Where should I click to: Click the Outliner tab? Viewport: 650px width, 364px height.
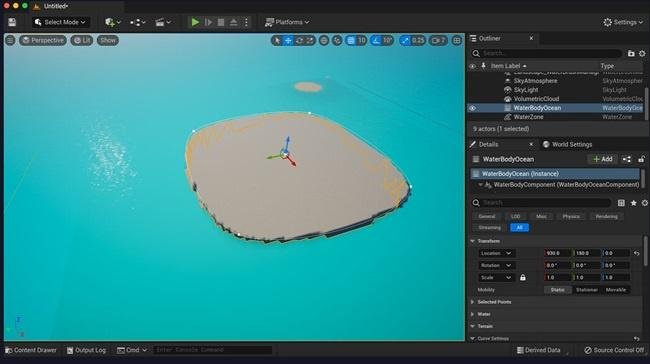point(490,38)
